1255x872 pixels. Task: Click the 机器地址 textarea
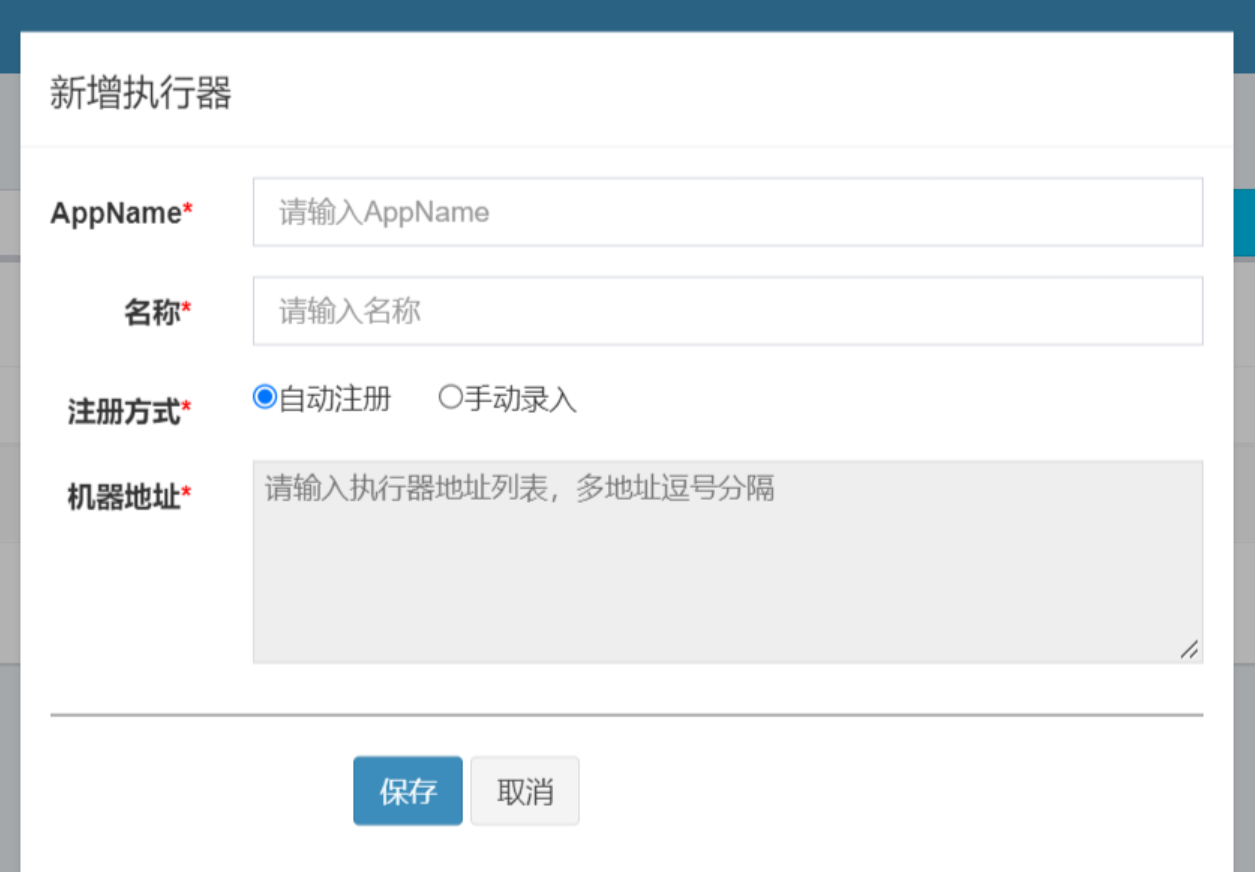[x=727, y=561]
